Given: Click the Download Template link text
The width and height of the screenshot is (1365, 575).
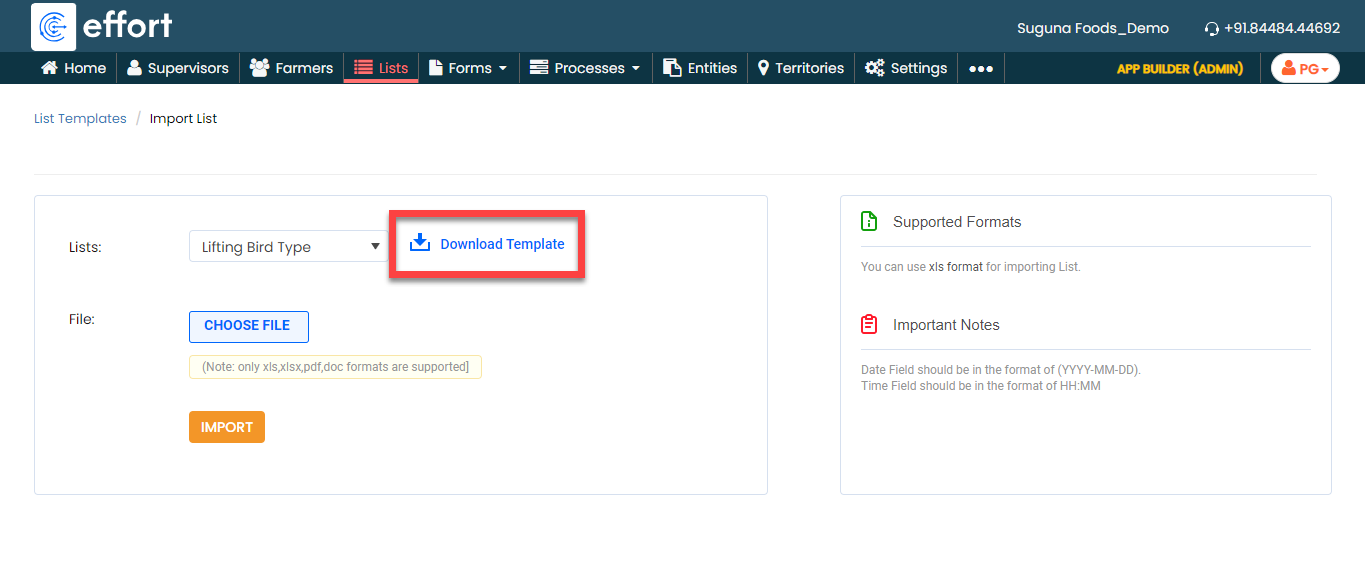Looking at the screenshot, I should (x=502, y=244).
